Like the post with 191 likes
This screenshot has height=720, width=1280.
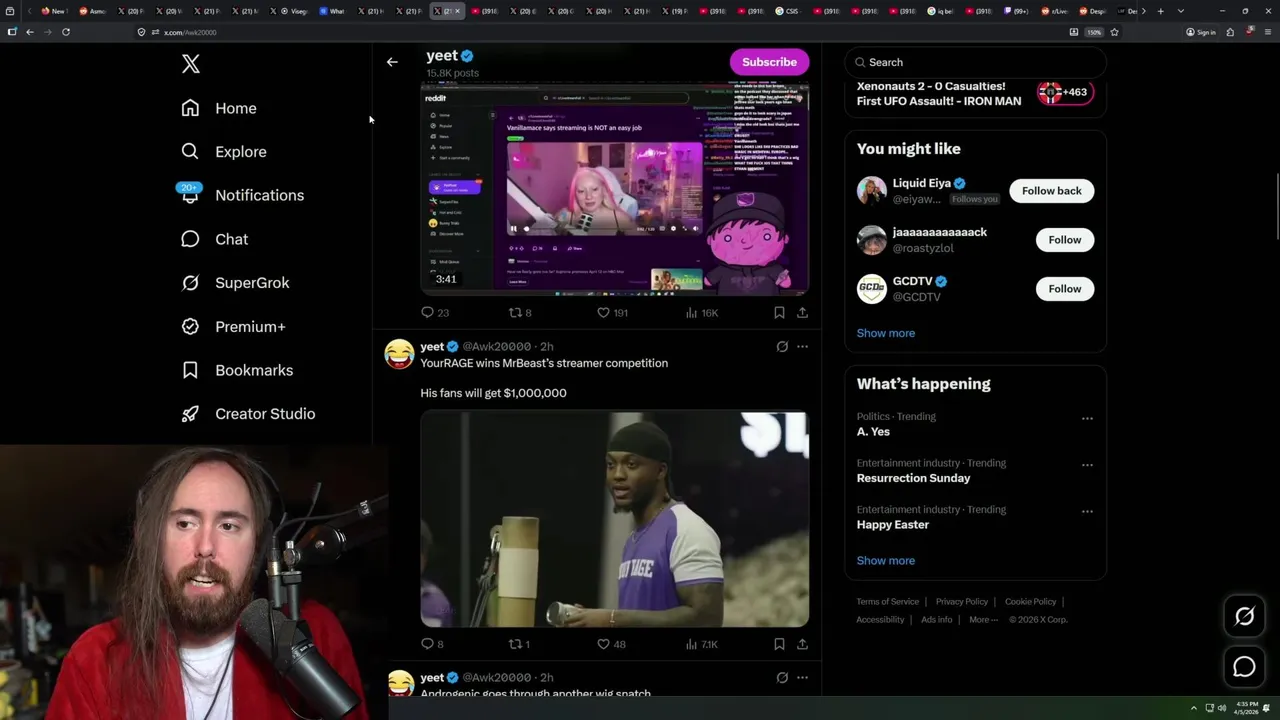coord(612,313)
